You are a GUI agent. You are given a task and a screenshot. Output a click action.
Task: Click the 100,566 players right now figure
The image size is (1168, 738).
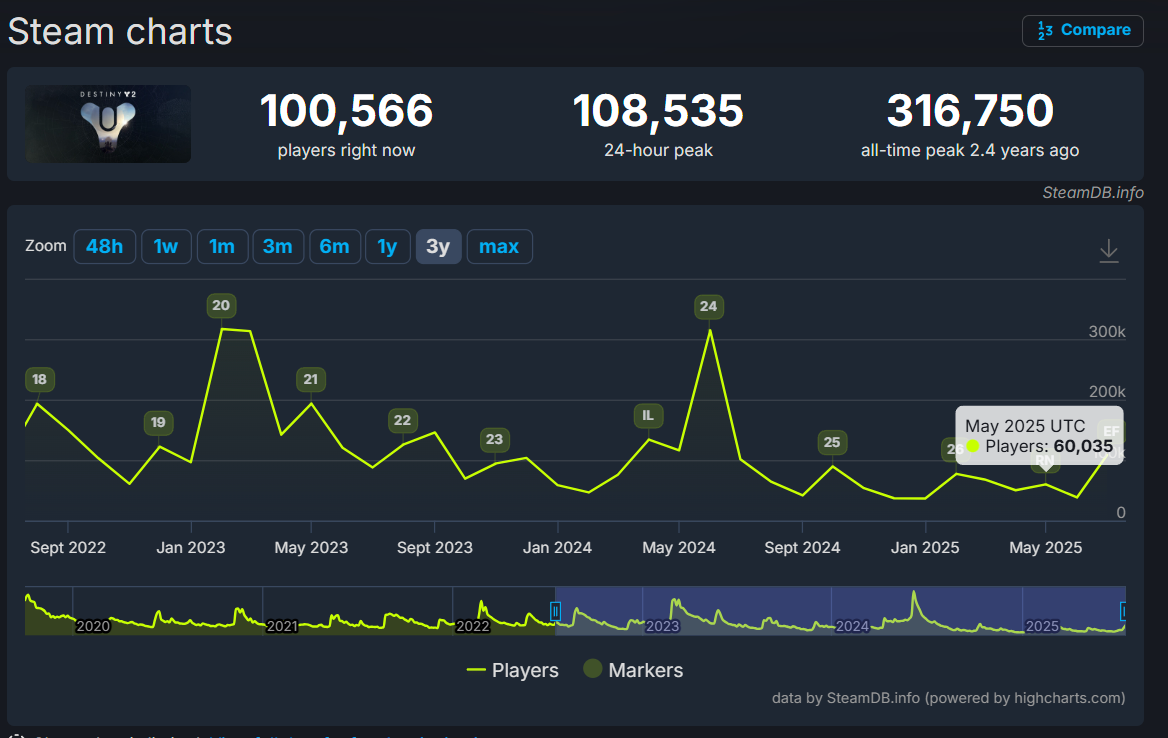pyautogui.click(x=346, y=111)
